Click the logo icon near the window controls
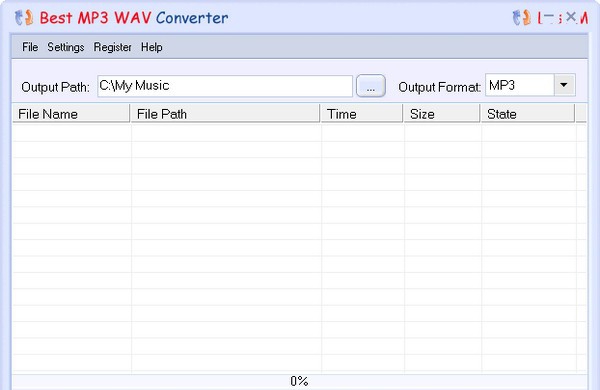Viewport: 600px width, 390px height. (522, 18)
